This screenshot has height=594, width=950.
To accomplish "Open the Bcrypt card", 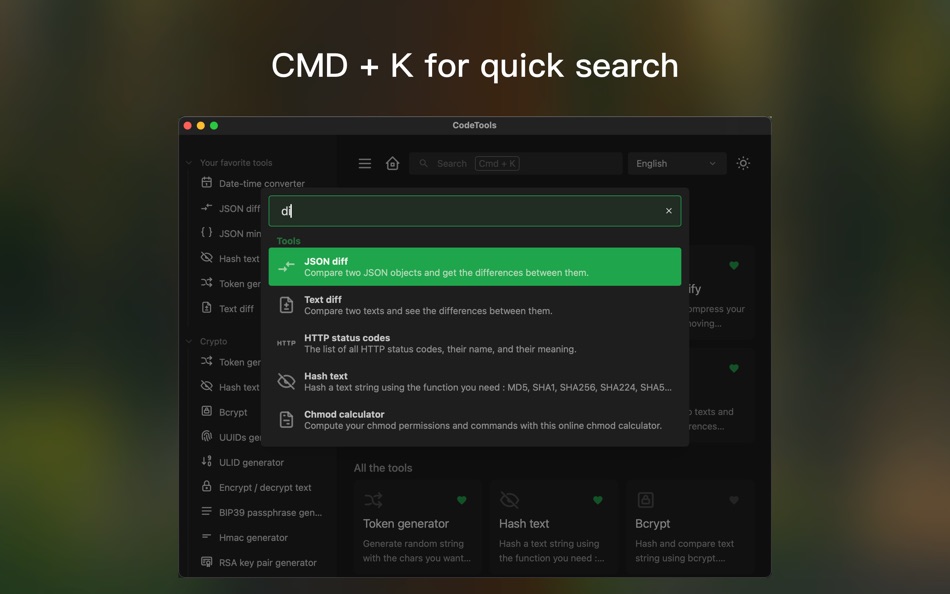I will [x=690, y=527].
